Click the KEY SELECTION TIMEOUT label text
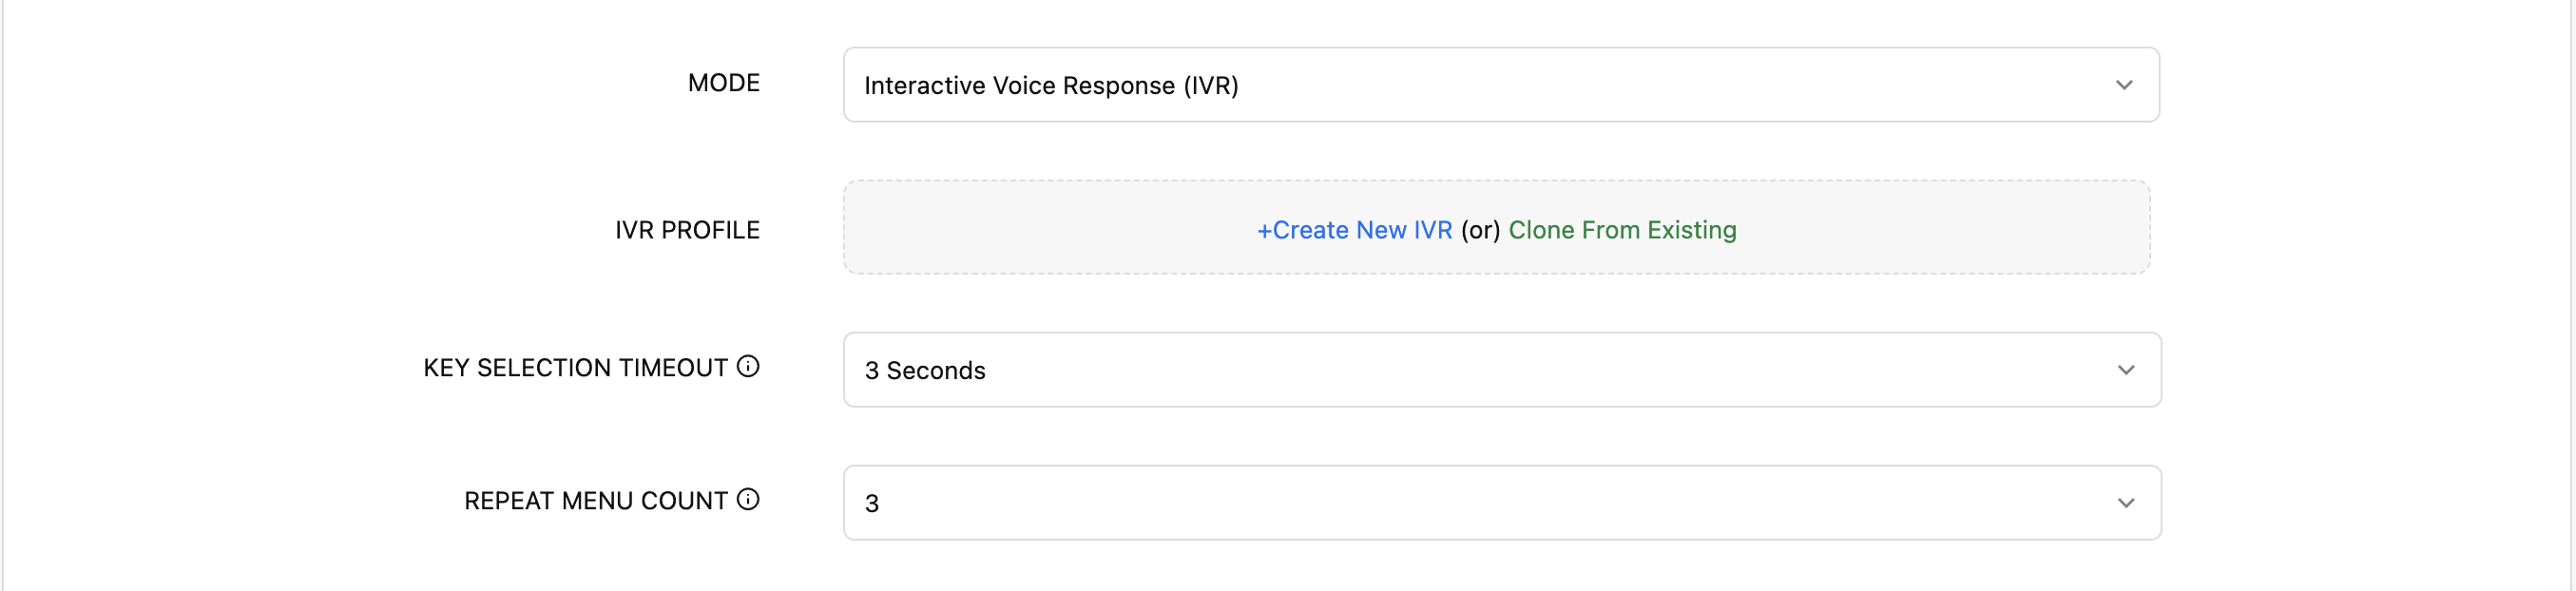This screenshot has width=2576, height=591. (x=575, y=368)
